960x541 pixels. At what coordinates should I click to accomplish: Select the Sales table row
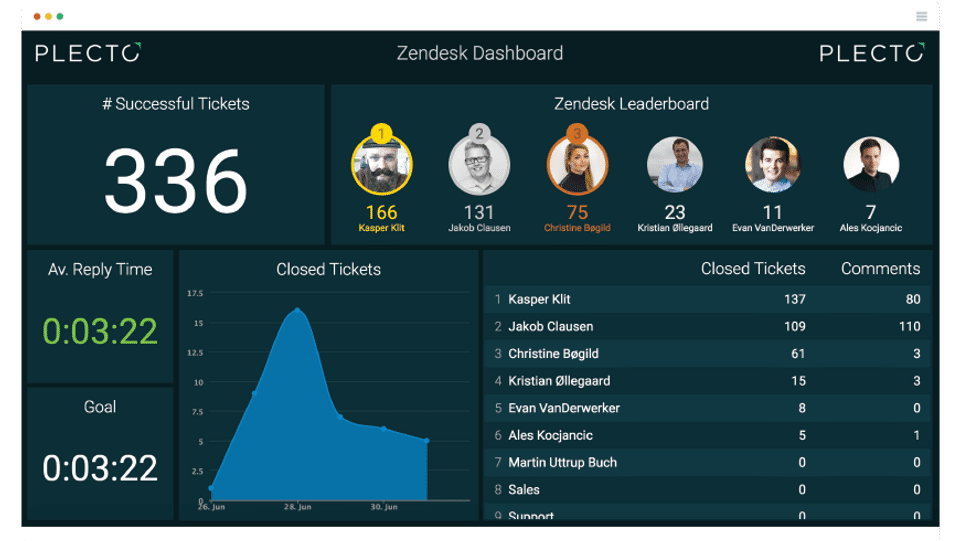click(707, 490)
